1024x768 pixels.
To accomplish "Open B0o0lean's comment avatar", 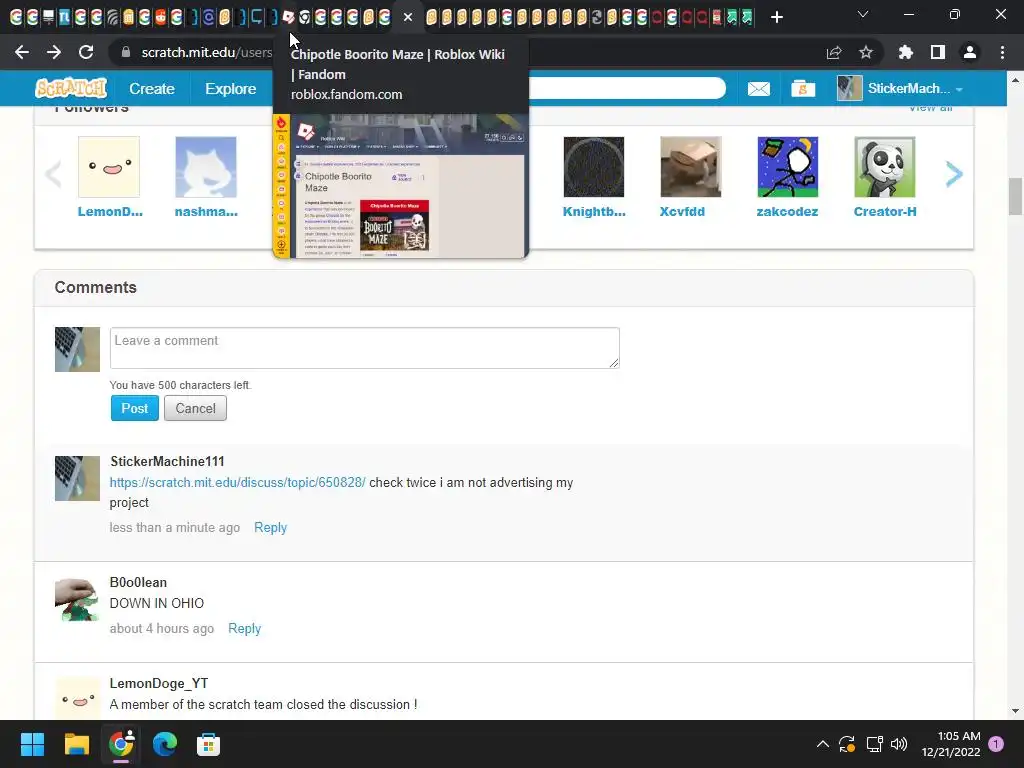I will 77,600.
